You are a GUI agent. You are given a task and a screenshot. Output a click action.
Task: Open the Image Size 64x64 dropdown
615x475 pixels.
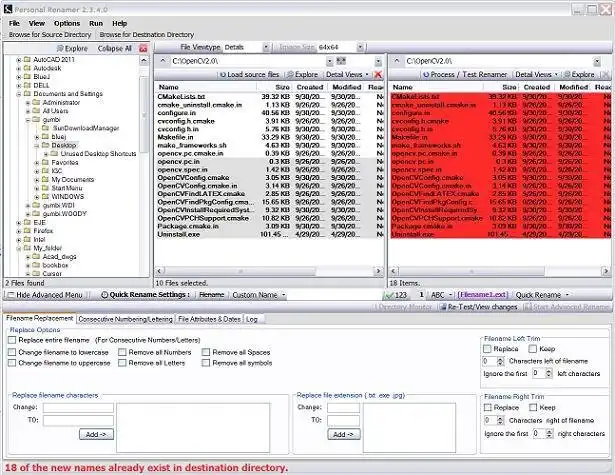(x=360, y=47)
